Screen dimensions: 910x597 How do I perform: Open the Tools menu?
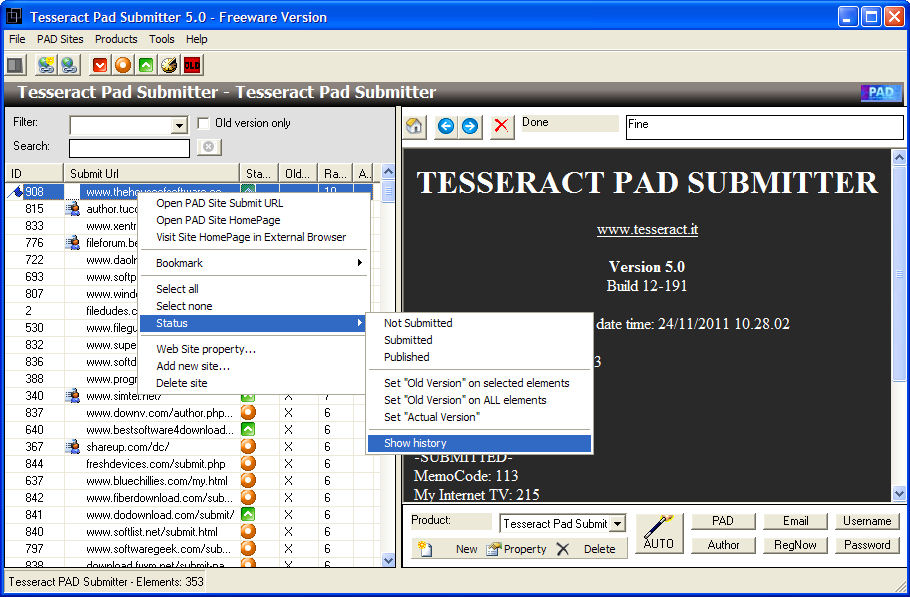click(x=161, y=39)
